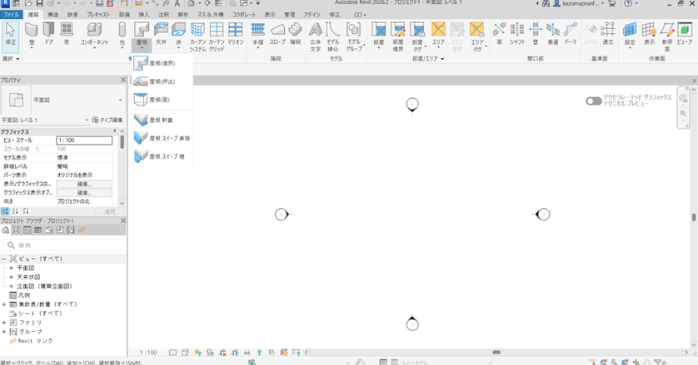Viewport: 698px width, 365px height.
Task: Collapse the ビュー (すべて) tree node
Action: pyautogui.click(x=4, y=259)
